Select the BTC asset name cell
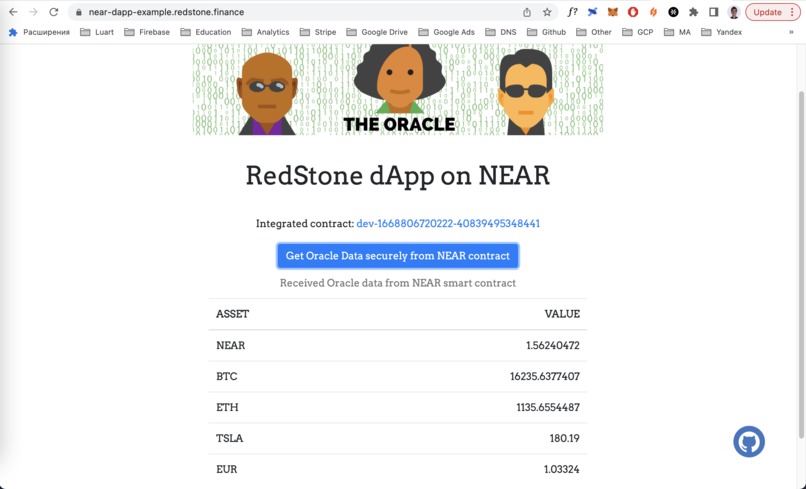The height and width of the screenshot is (489, 806). click(227, 376)
